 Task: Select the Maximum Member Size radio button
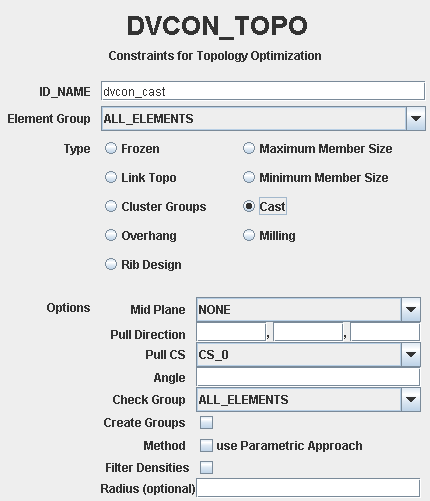click(249, 148)
